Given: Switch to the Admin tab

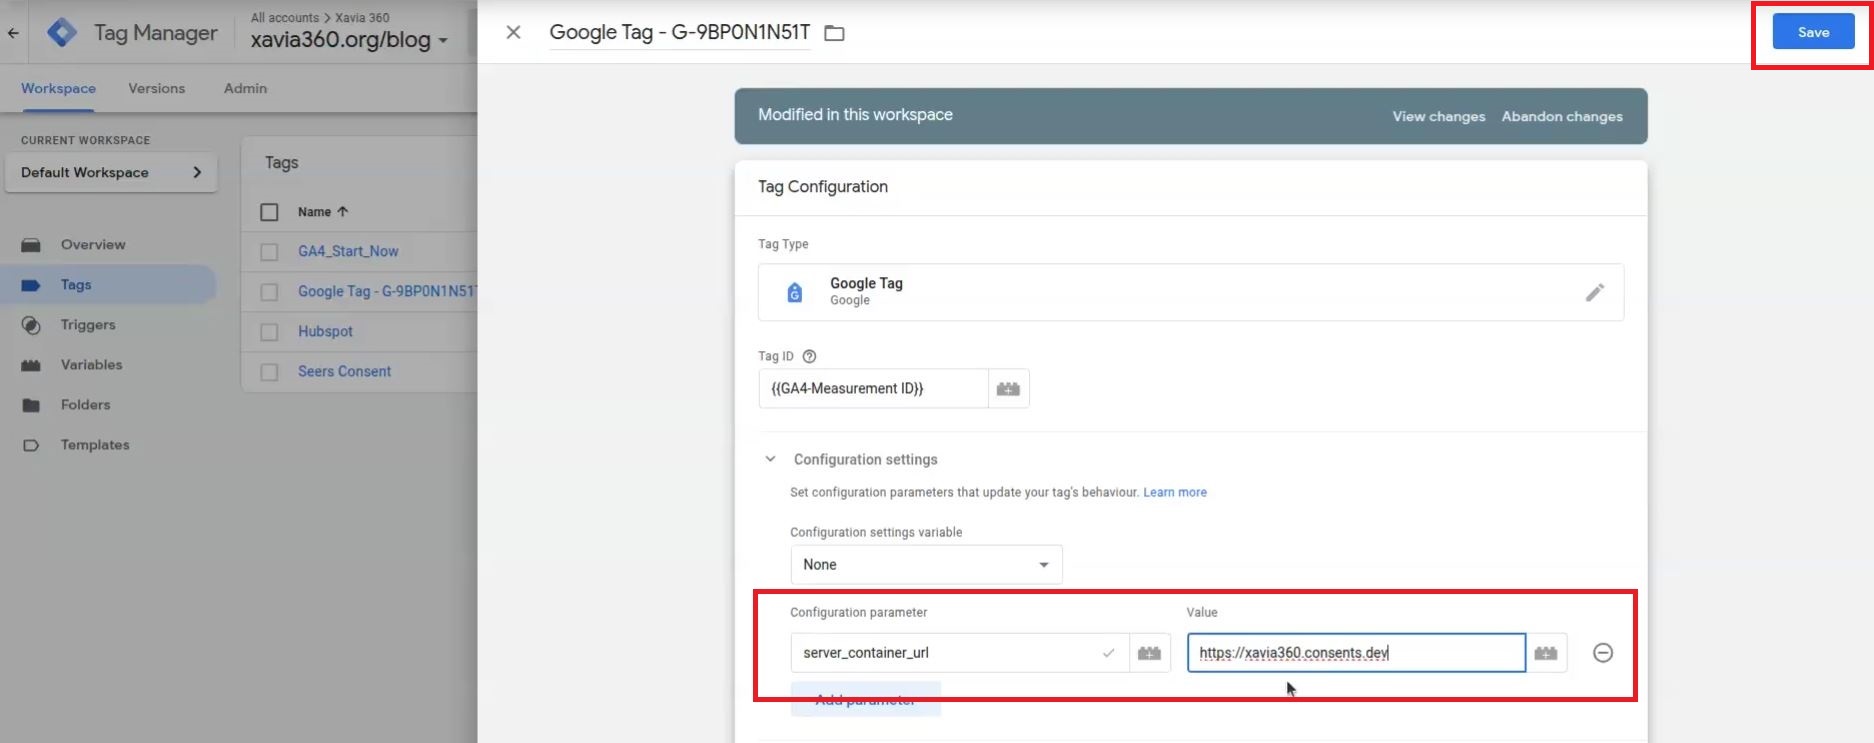Looking at the screenshot, I should (x=245, y=88).
